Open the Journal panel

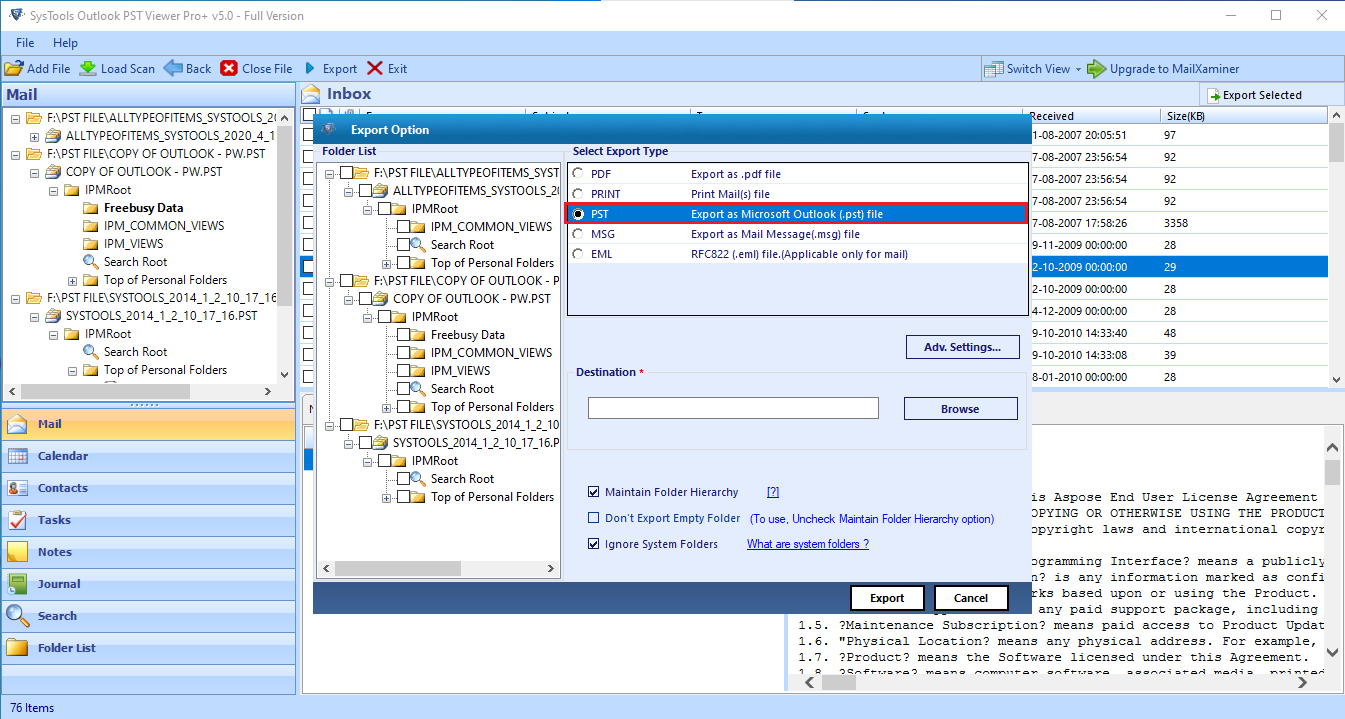60,583
